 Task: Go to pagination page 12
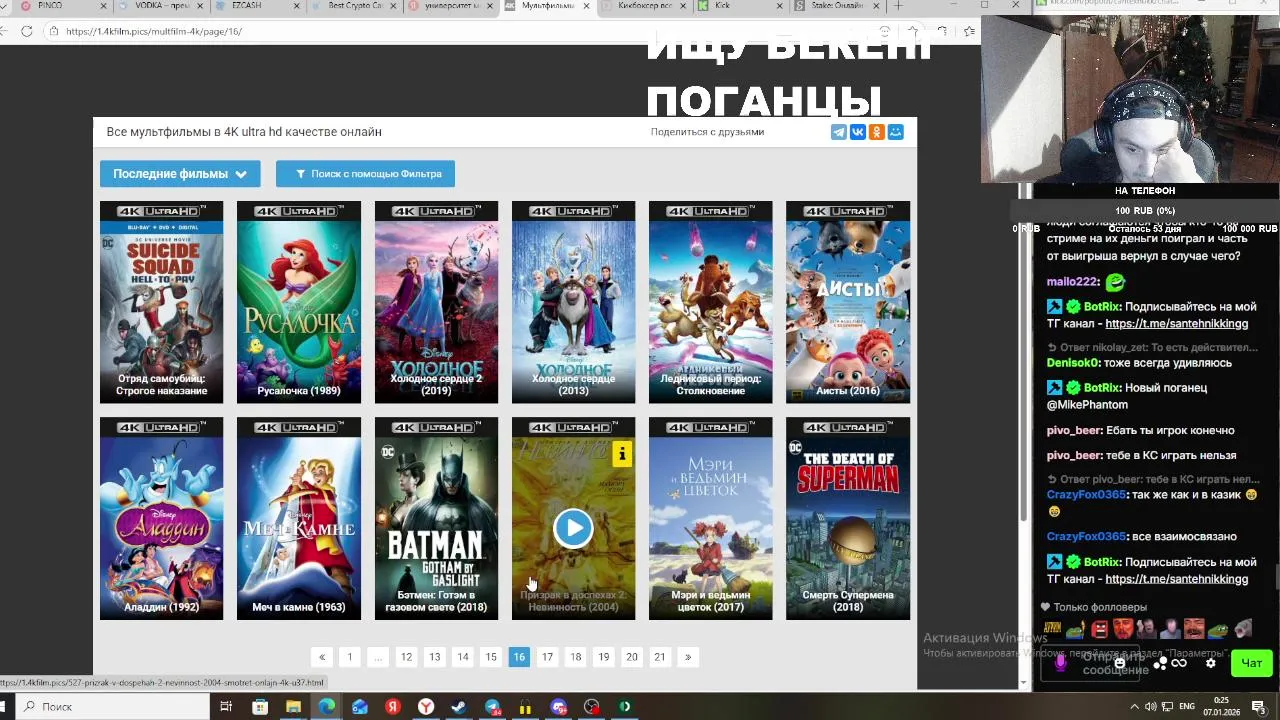406,657
